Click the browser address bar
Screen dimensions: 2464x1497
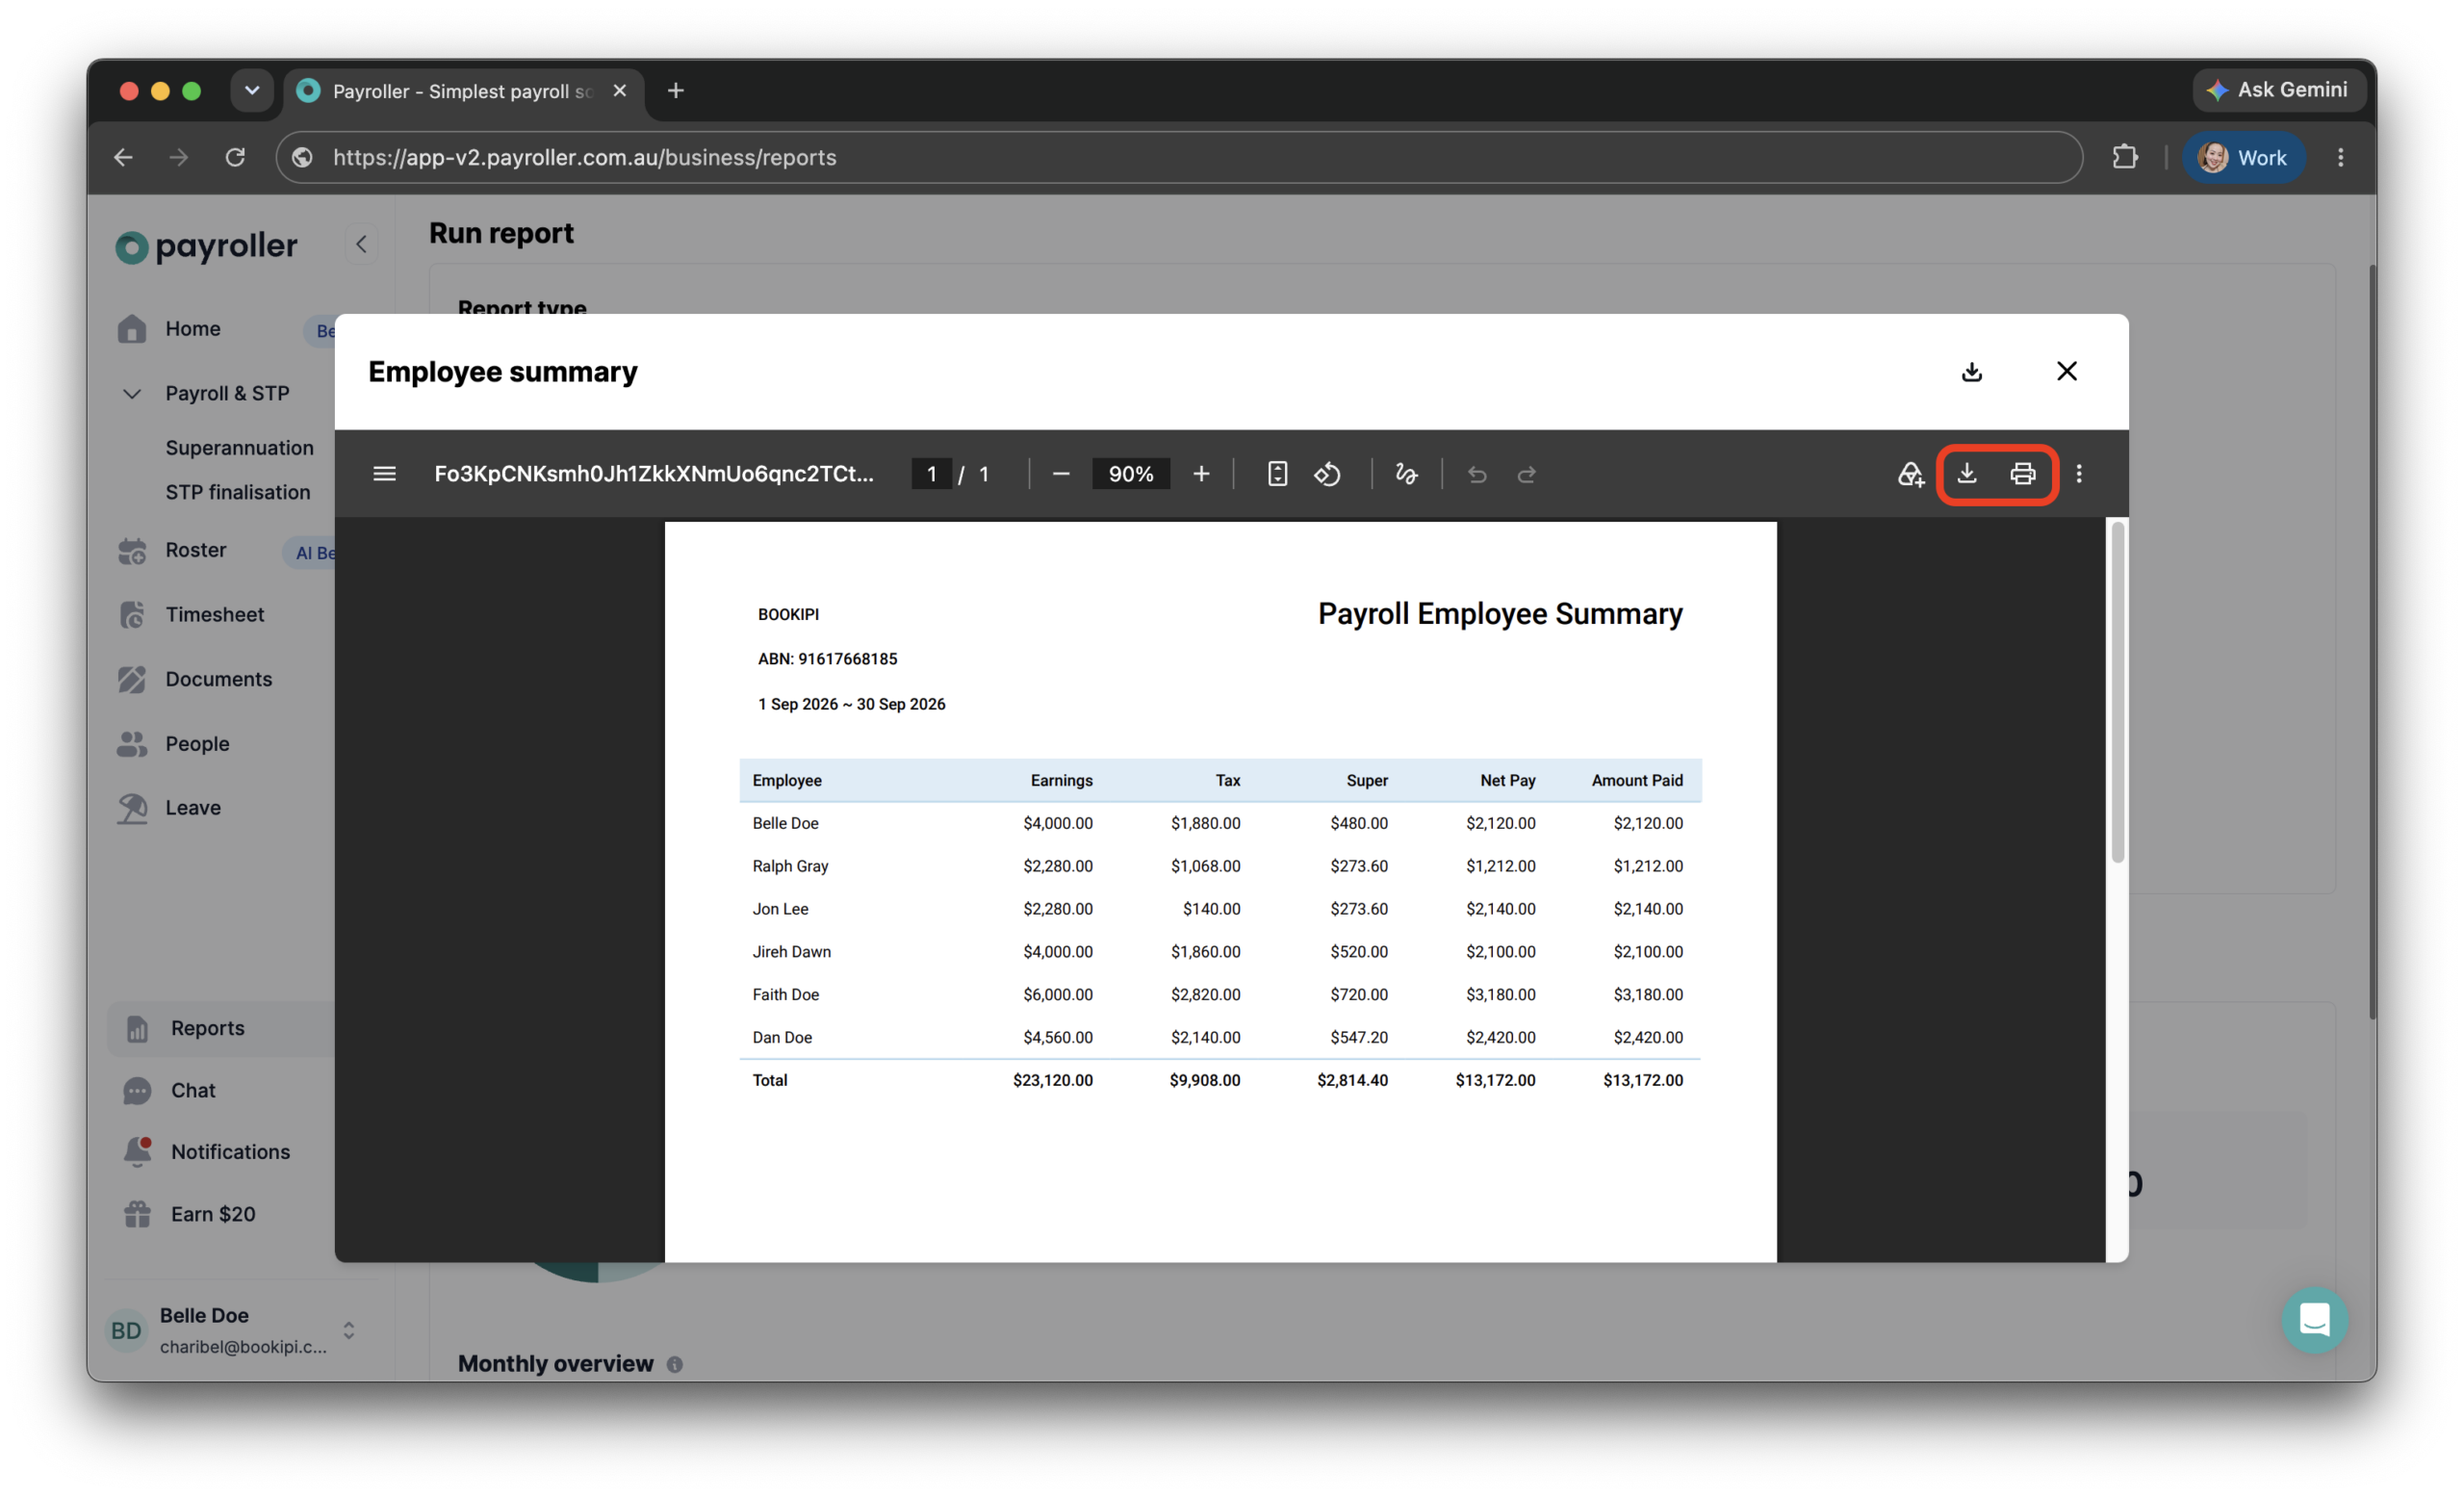click(1178, 157)
